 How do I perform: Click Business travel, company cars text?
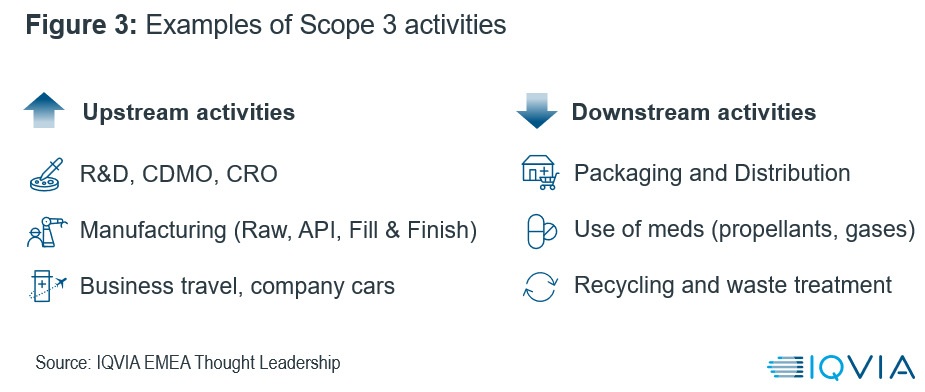(x=237, y=286)
